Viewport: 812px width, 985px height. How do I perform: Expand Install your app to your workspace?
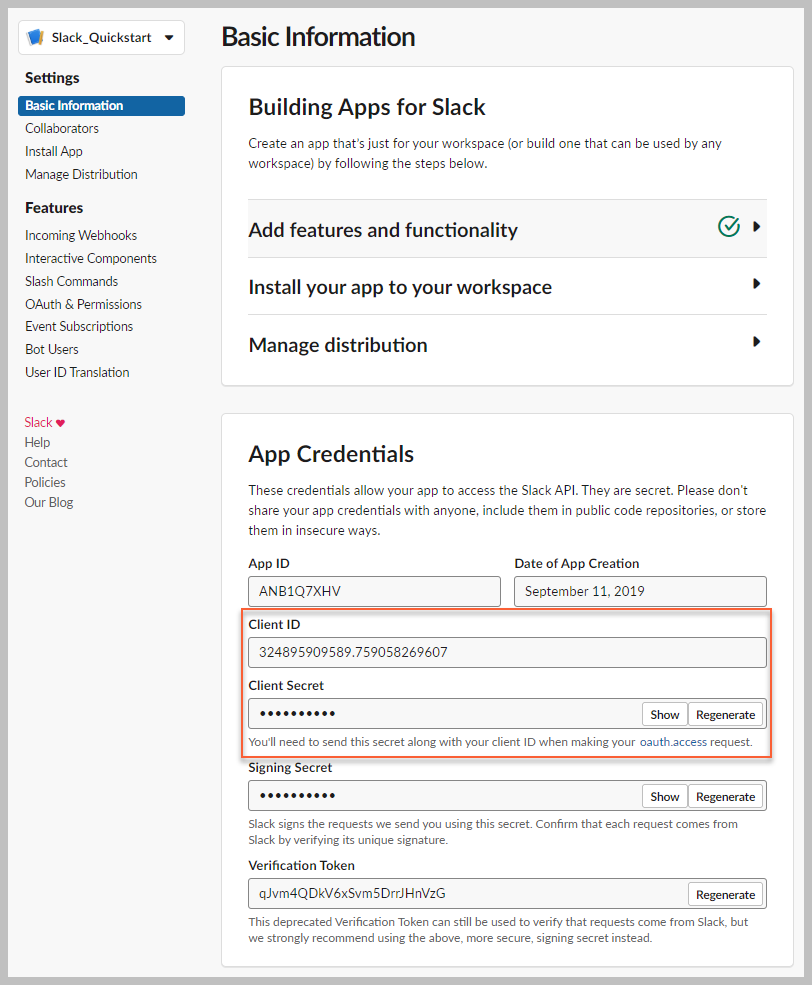pyautogui.click(x=507, y=287)
